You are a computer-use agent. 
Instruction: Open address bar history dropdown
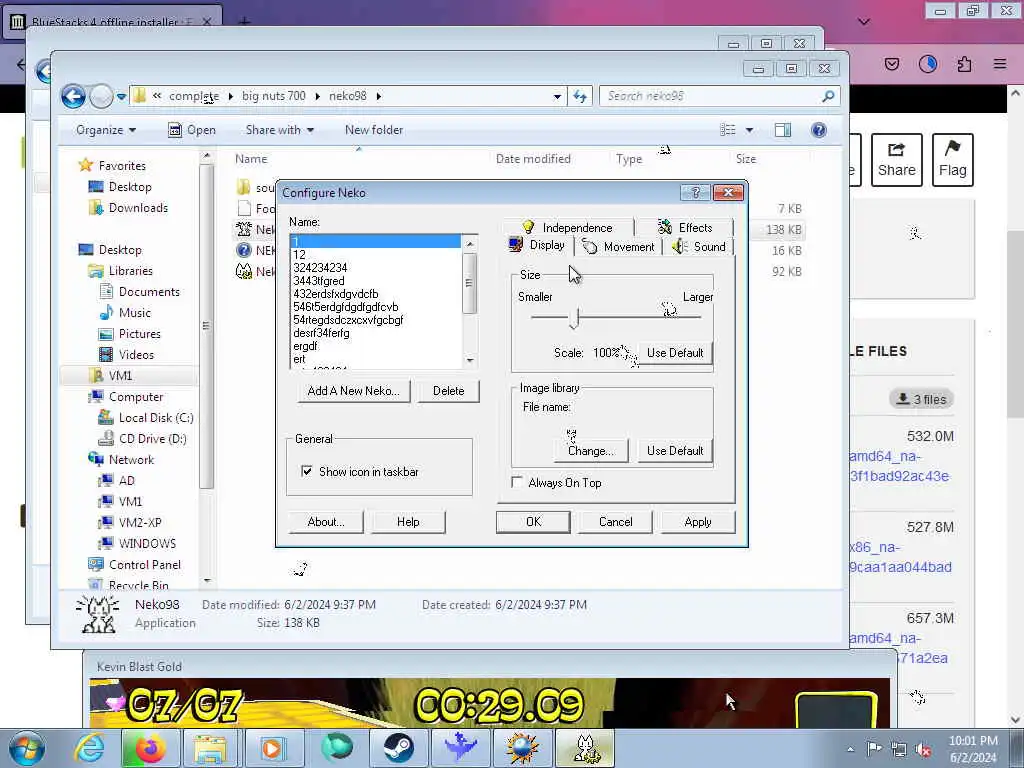pyautogui.click(x=557, y=97)
